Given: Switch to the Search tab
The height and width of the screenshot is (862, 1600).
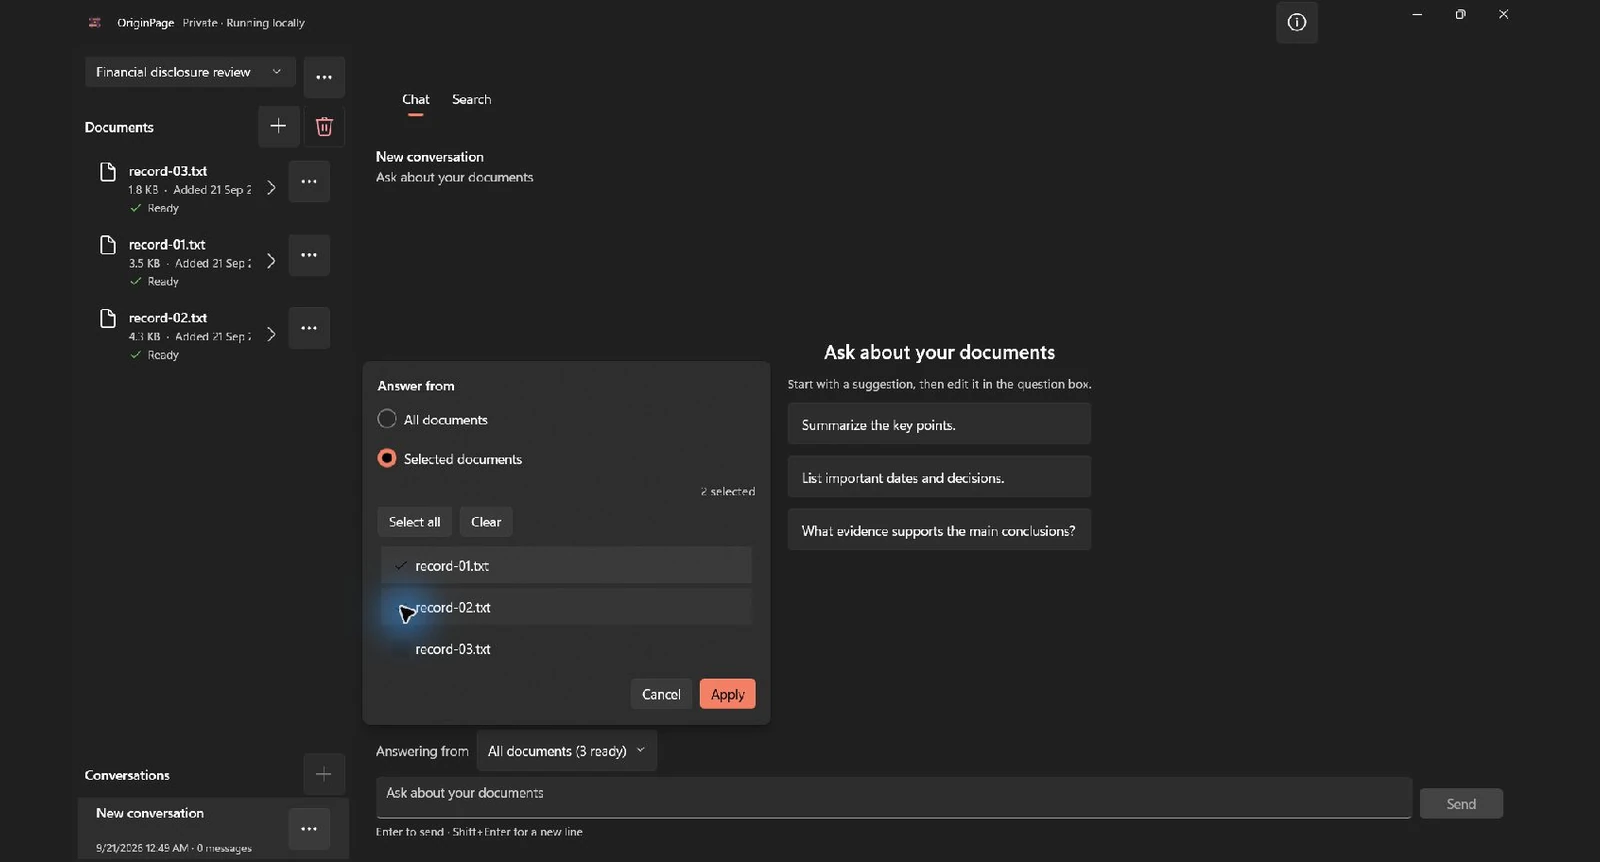Looking at the screenshot, I should 471,100.
